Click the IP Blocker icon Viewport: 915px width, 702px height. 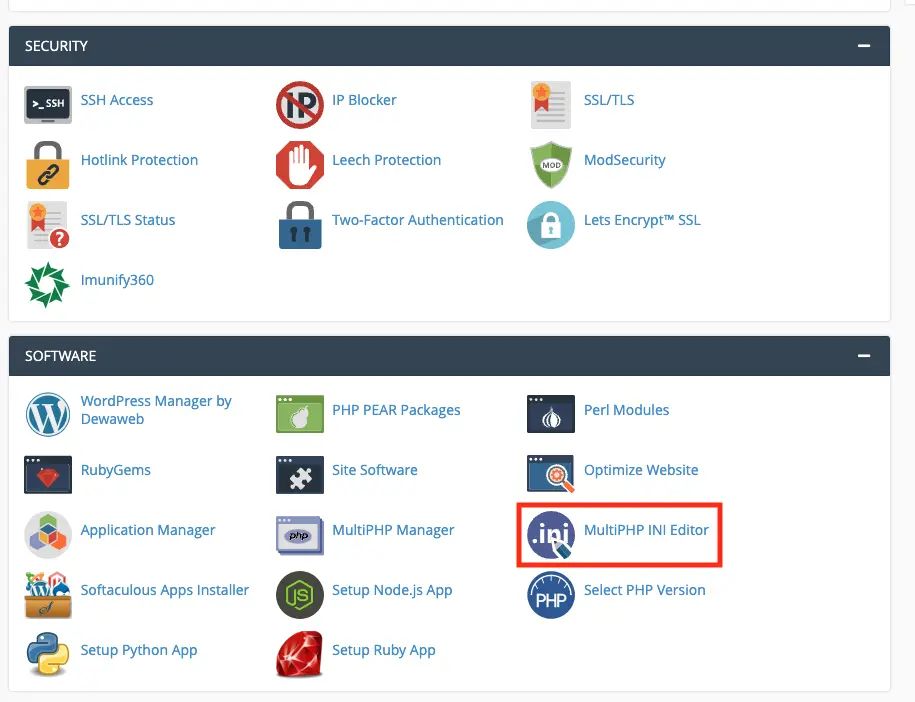click(x=299, y=104)
